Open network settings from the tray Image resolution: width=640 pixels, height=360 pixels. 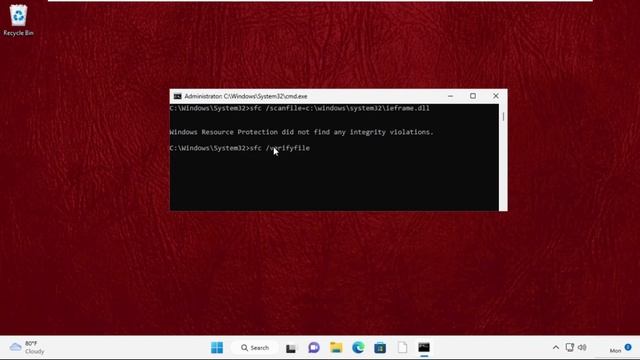[569, 347]
